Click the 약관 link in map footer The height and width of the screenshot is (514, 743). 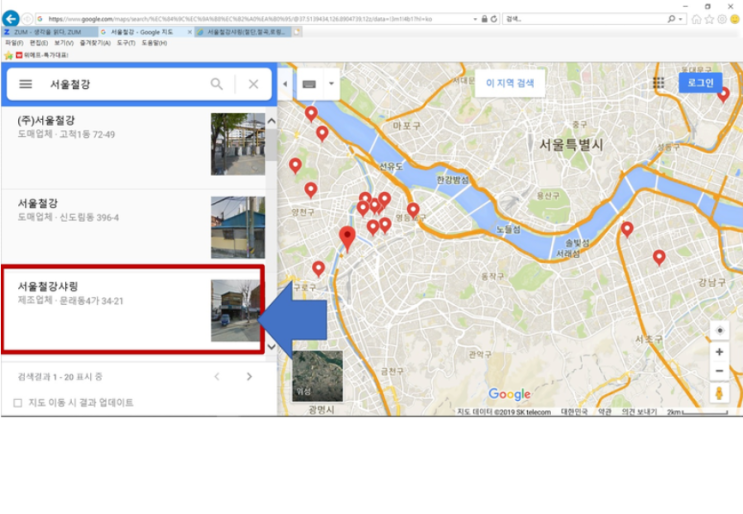(604, 412)
